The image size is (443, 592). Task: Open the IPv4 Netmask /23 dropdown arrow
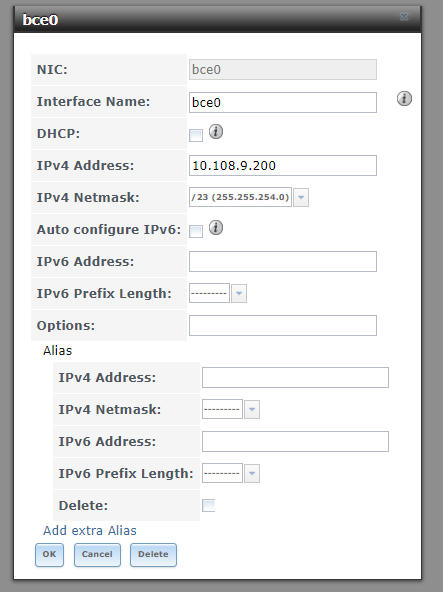coord(301,197)
